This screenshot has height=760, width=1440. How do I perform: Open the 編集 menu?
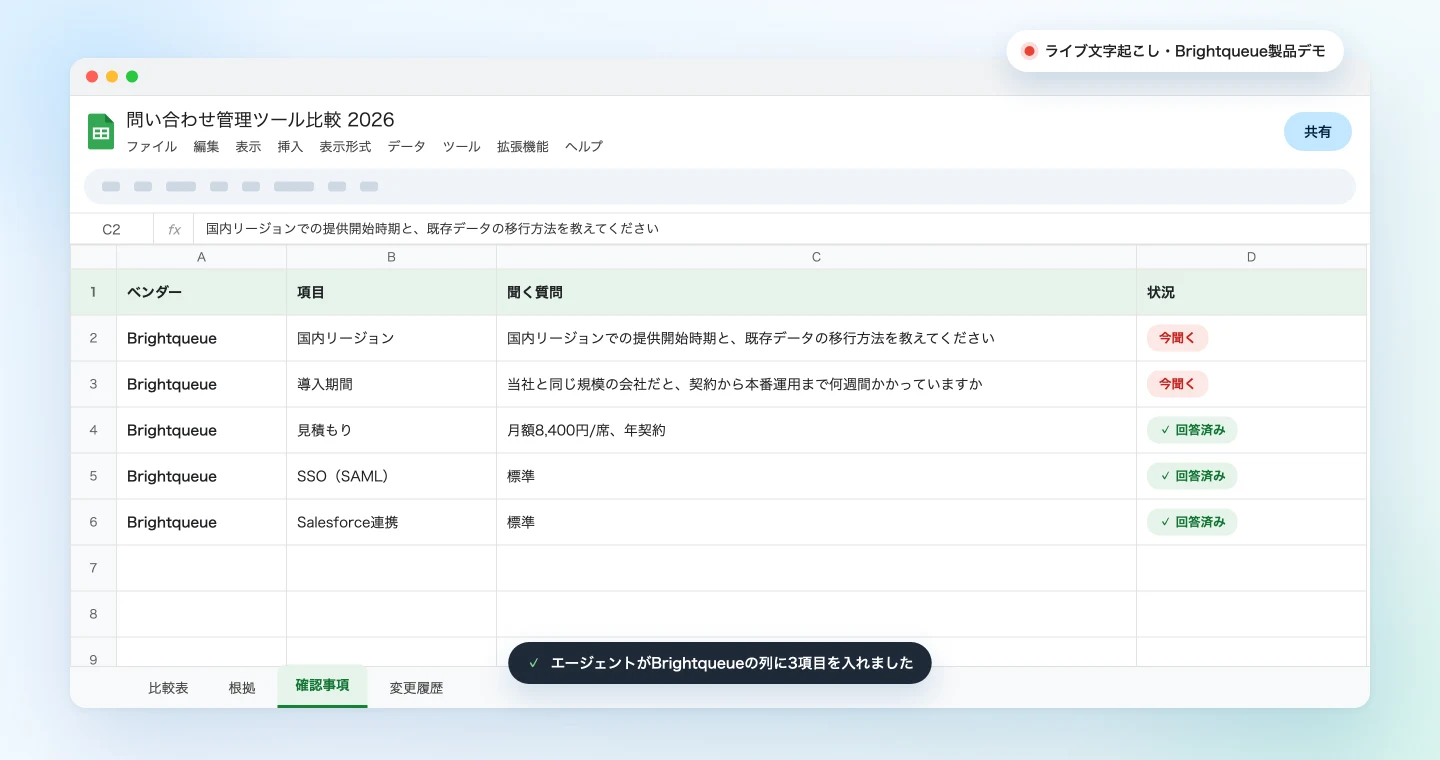pos(206,147)
